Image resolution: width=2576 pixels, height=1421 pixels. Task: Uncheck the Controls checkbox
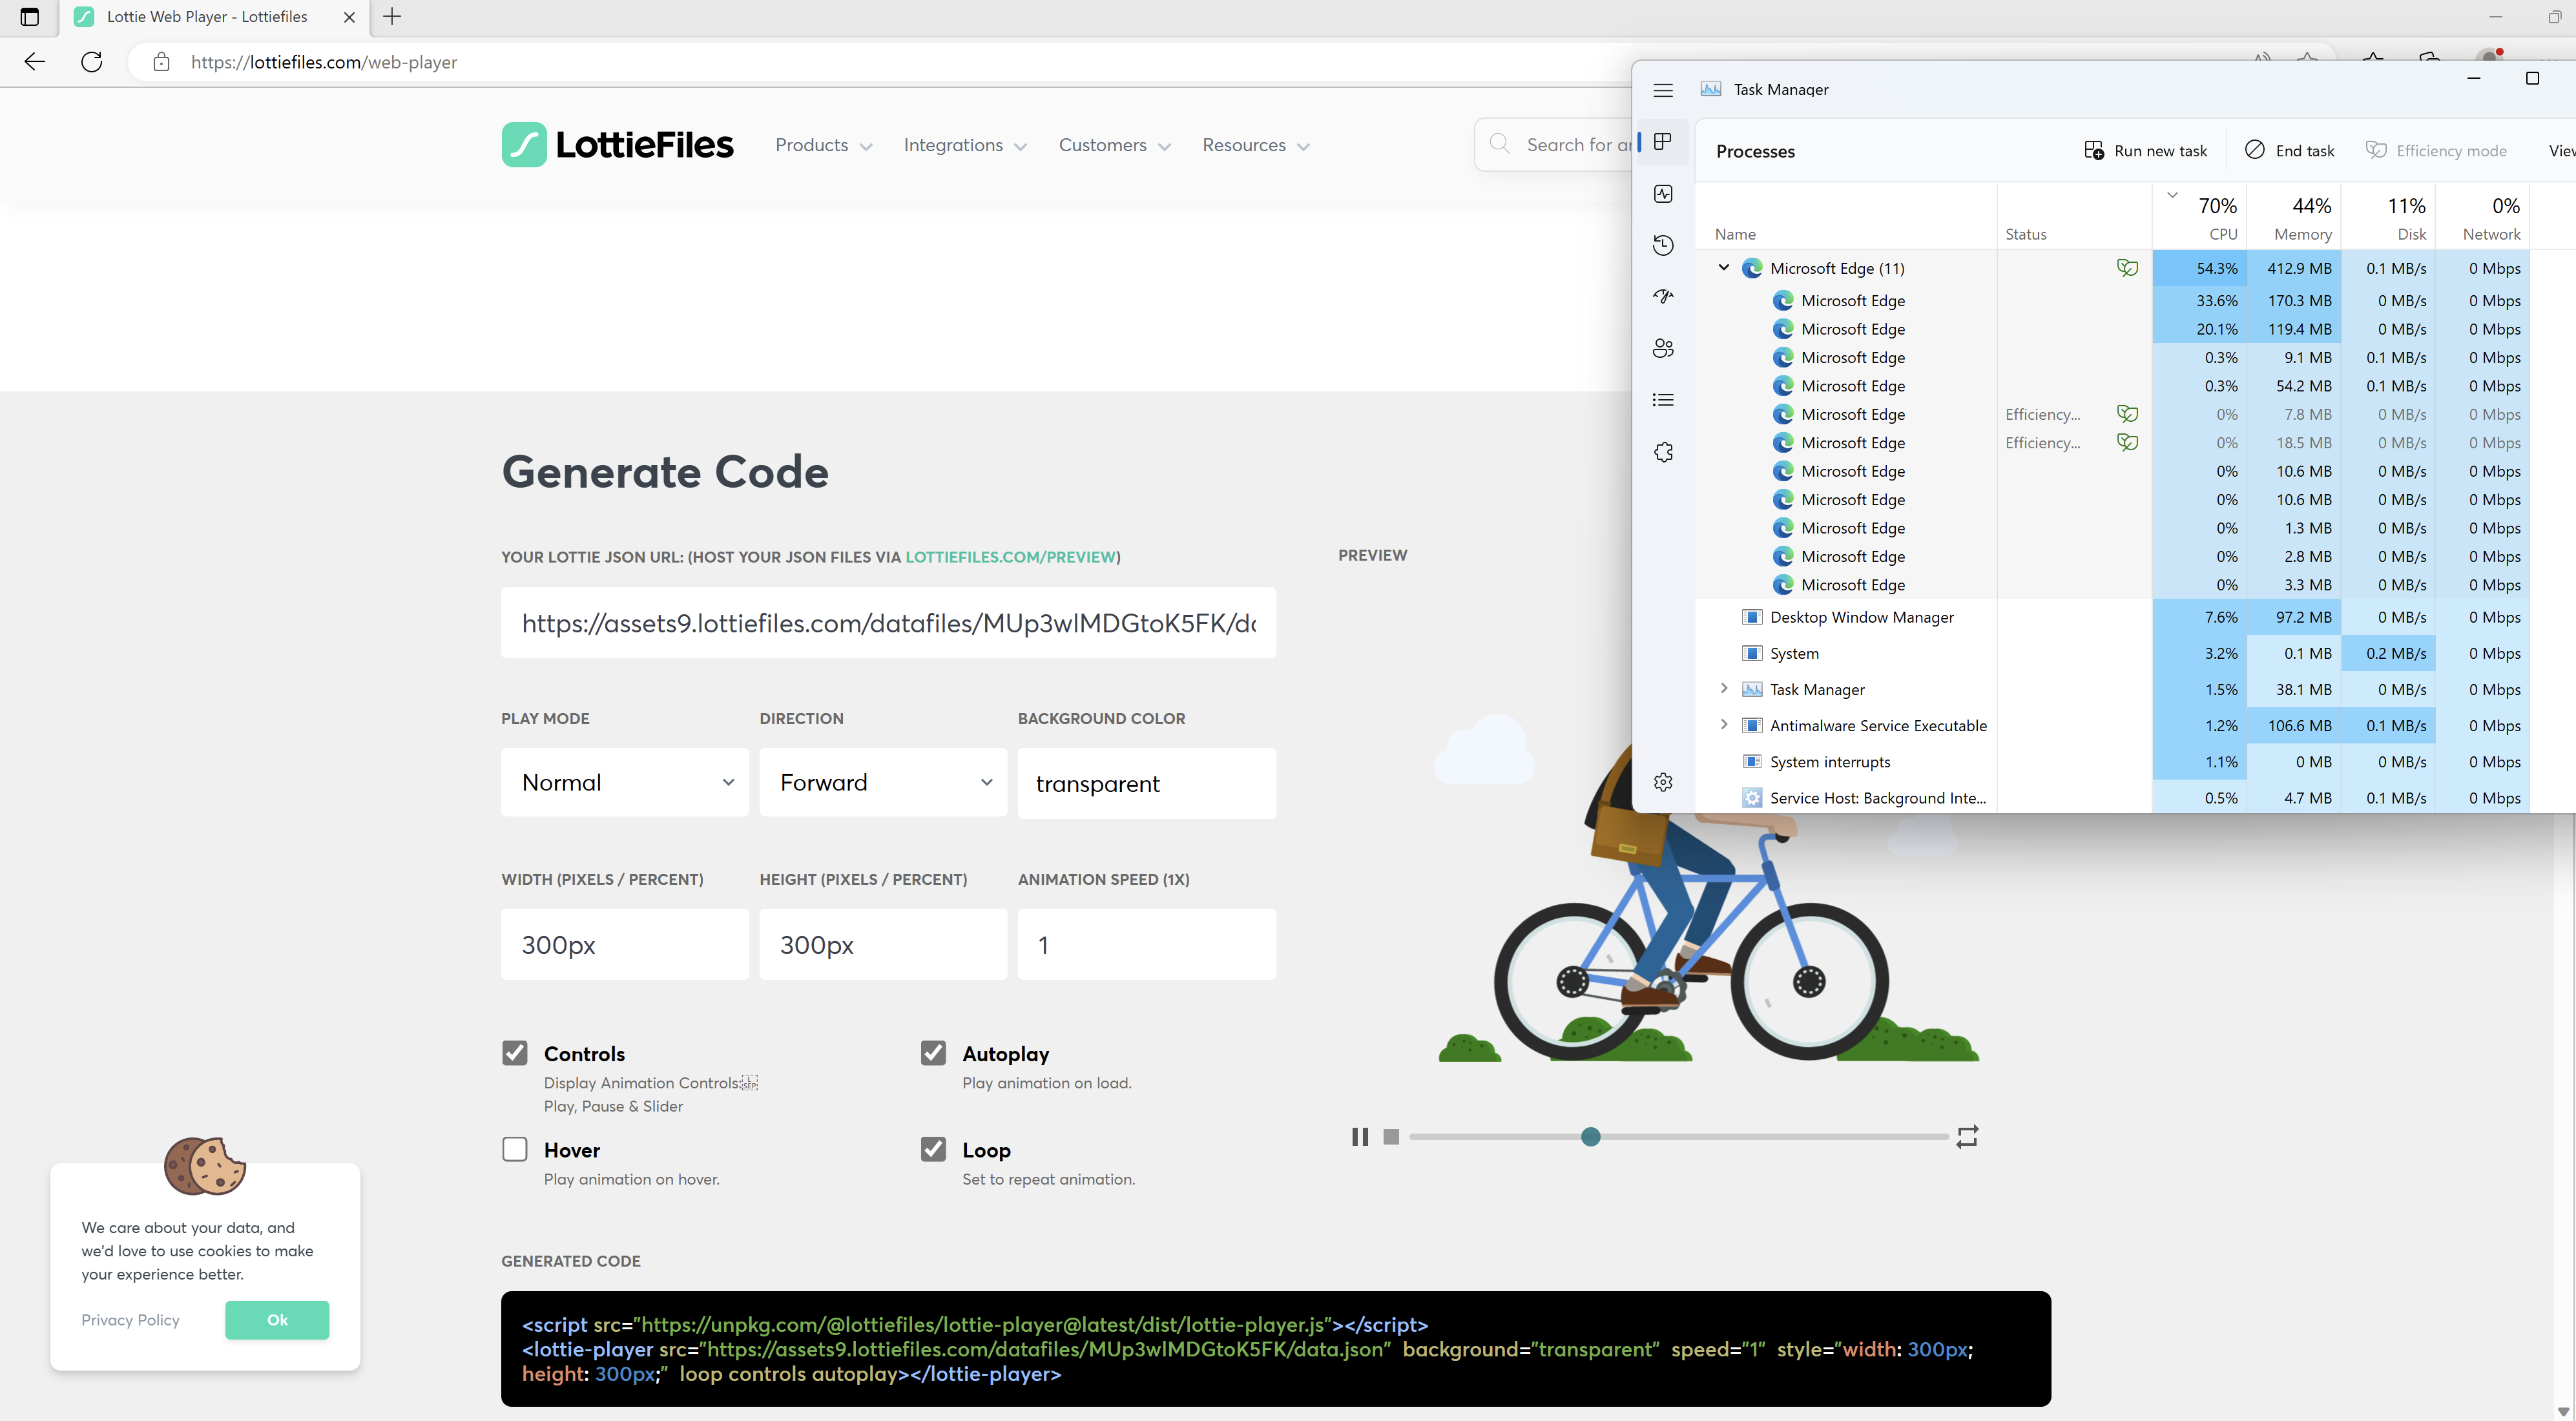click(x=515, y=1052)
